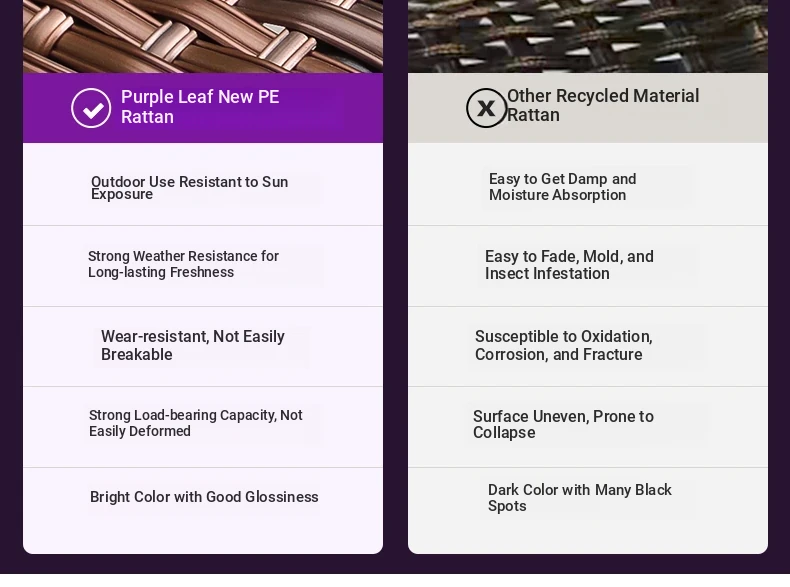This screenshot has width=790, height=587.
Task: Click the black X circle icon
Action: pyautogui.click(x=486, y=108)
